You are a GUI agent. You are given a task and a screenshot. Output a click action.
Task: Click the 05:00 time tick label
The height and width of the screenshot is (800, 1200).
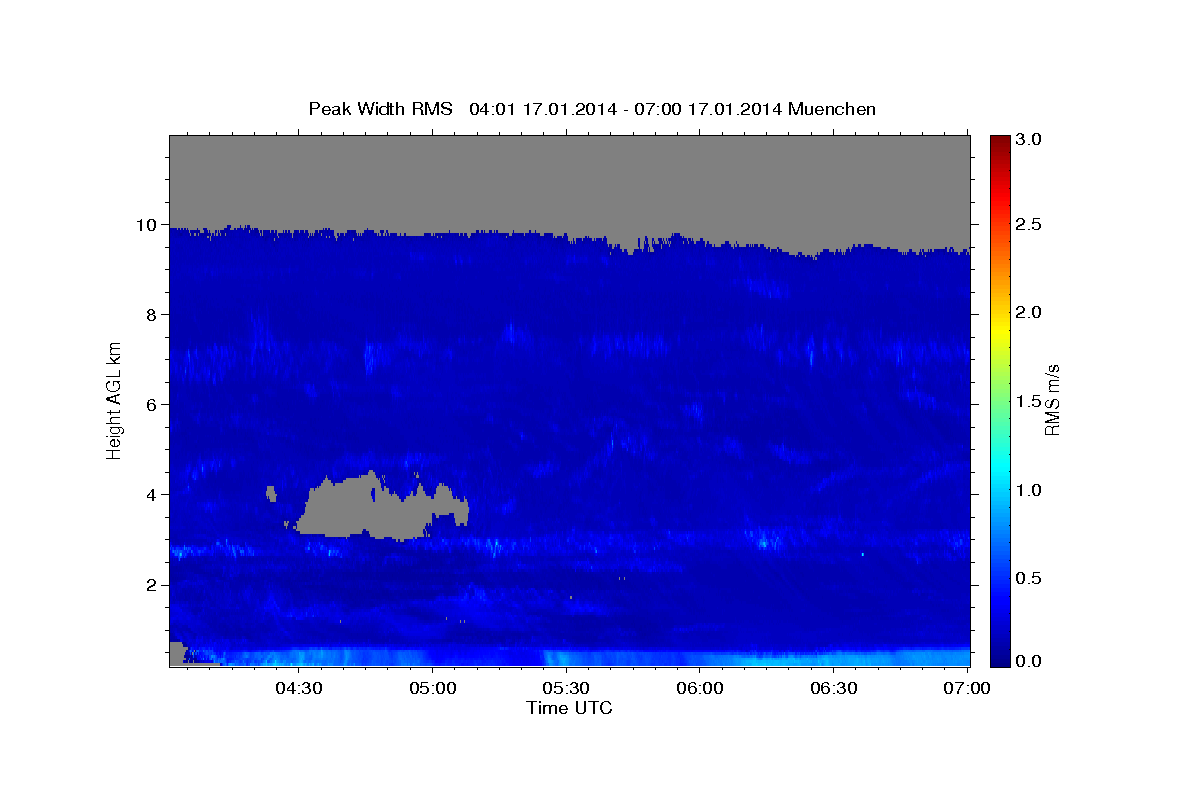click(432, 688)
